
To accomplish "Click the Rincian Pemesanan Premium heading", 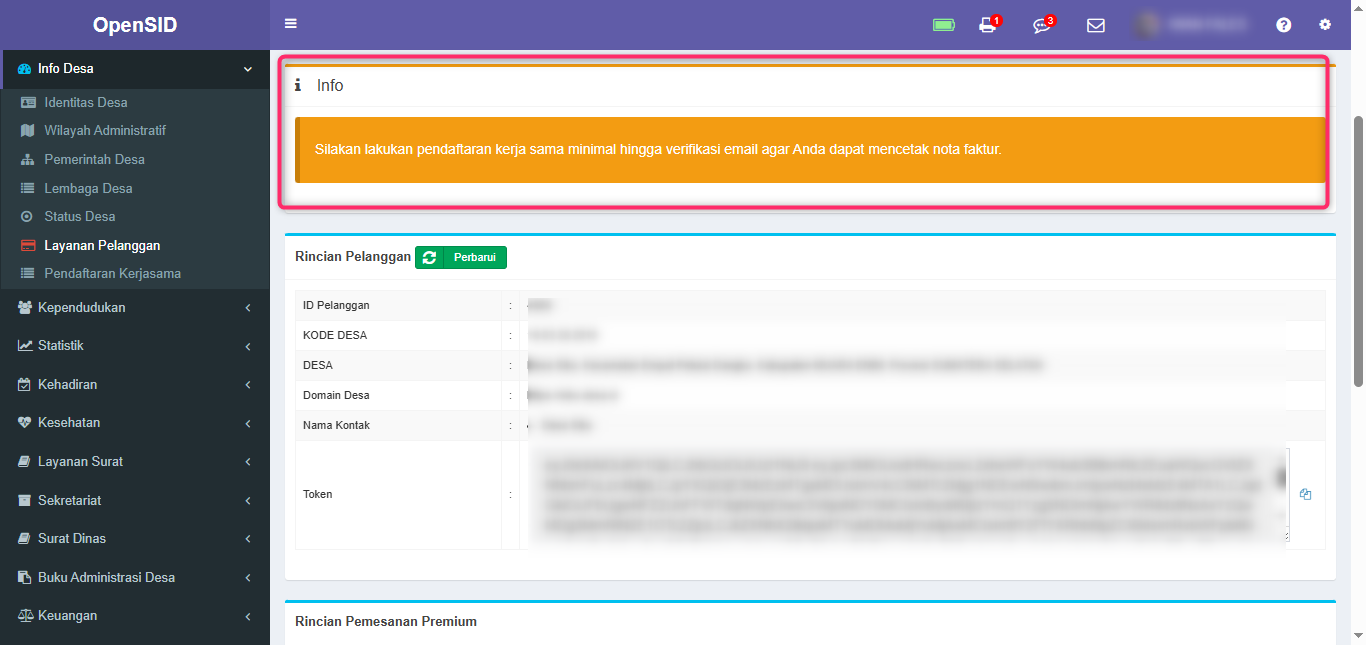I will click(x=386, y=621).
